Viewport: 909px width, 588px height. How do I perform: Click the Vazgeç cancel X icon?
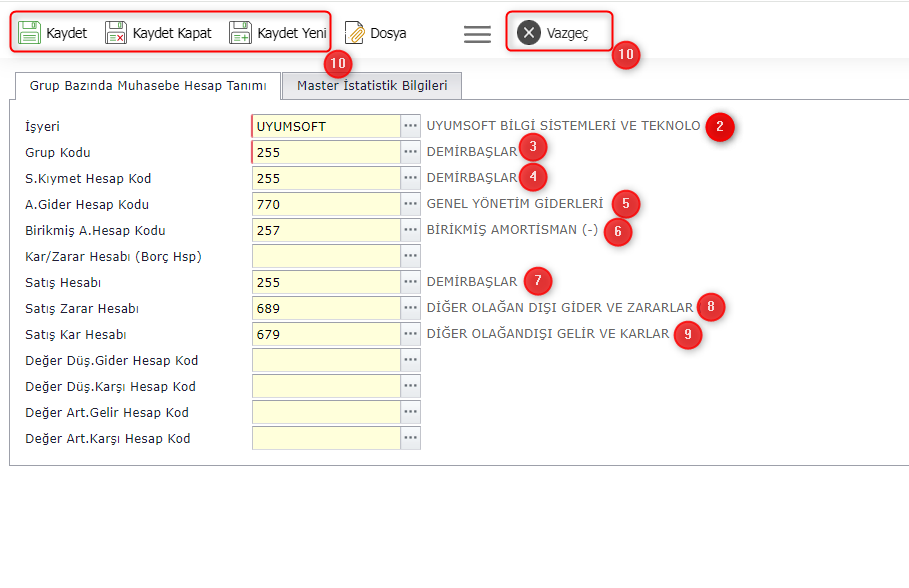click(529, 32)
